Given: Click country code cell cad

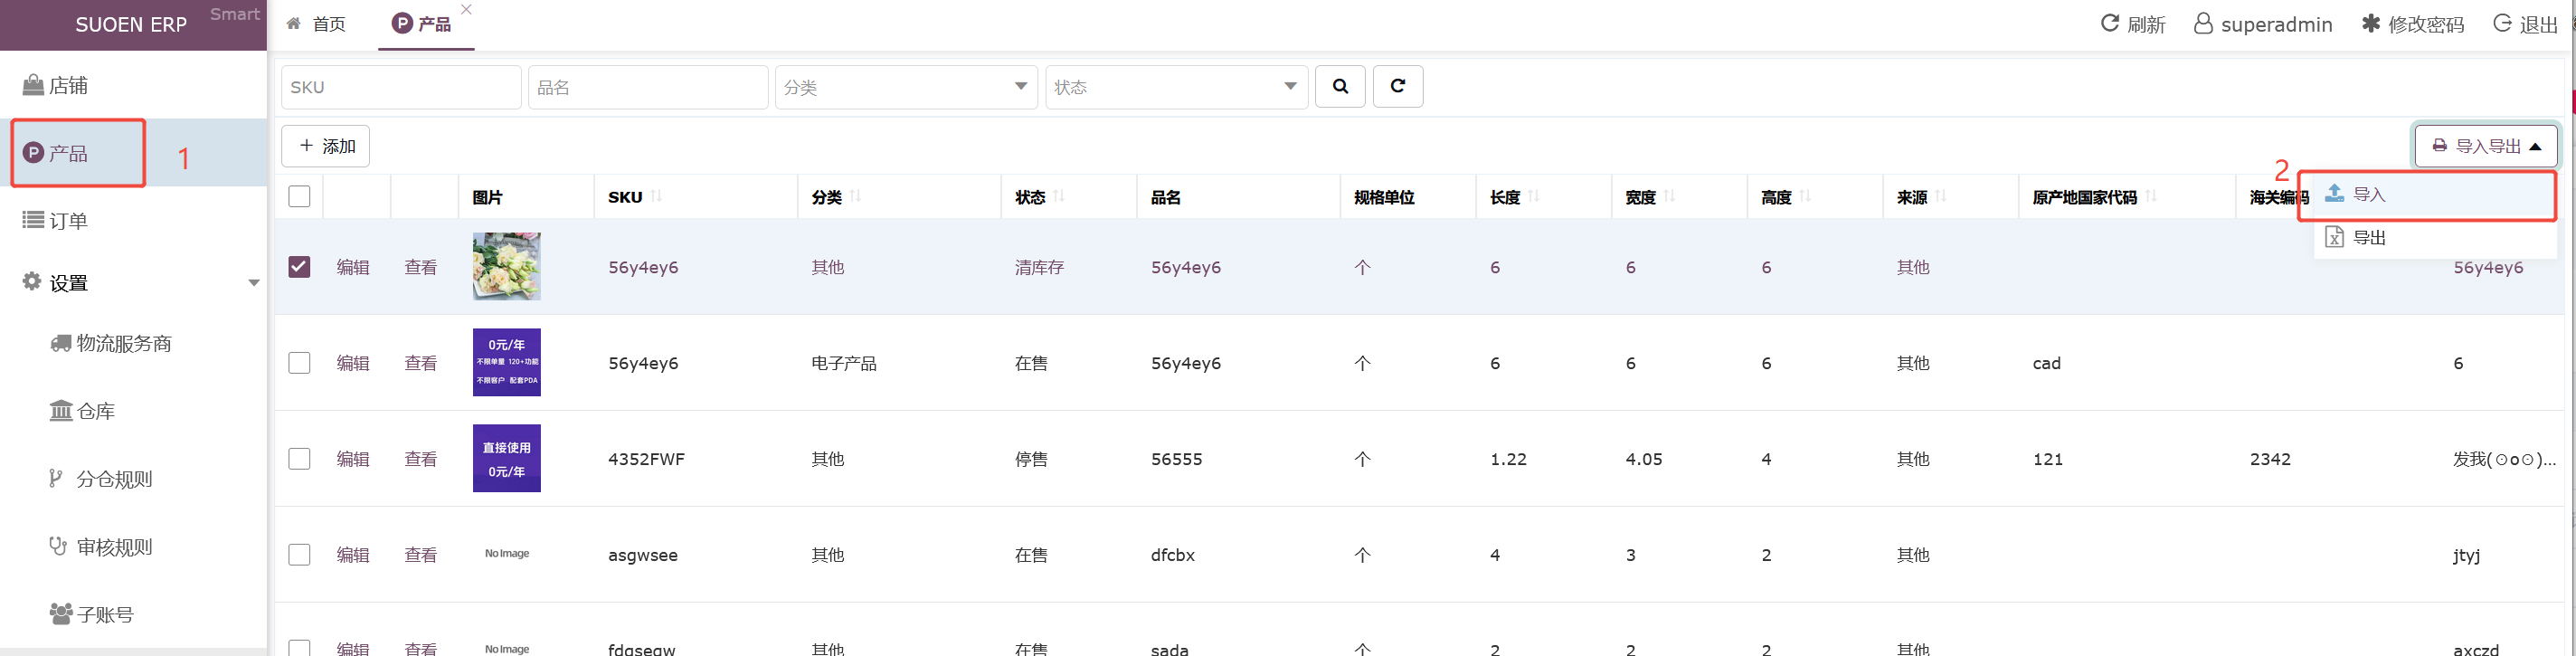Looking at the screenshot, I should coord(2047,363).
